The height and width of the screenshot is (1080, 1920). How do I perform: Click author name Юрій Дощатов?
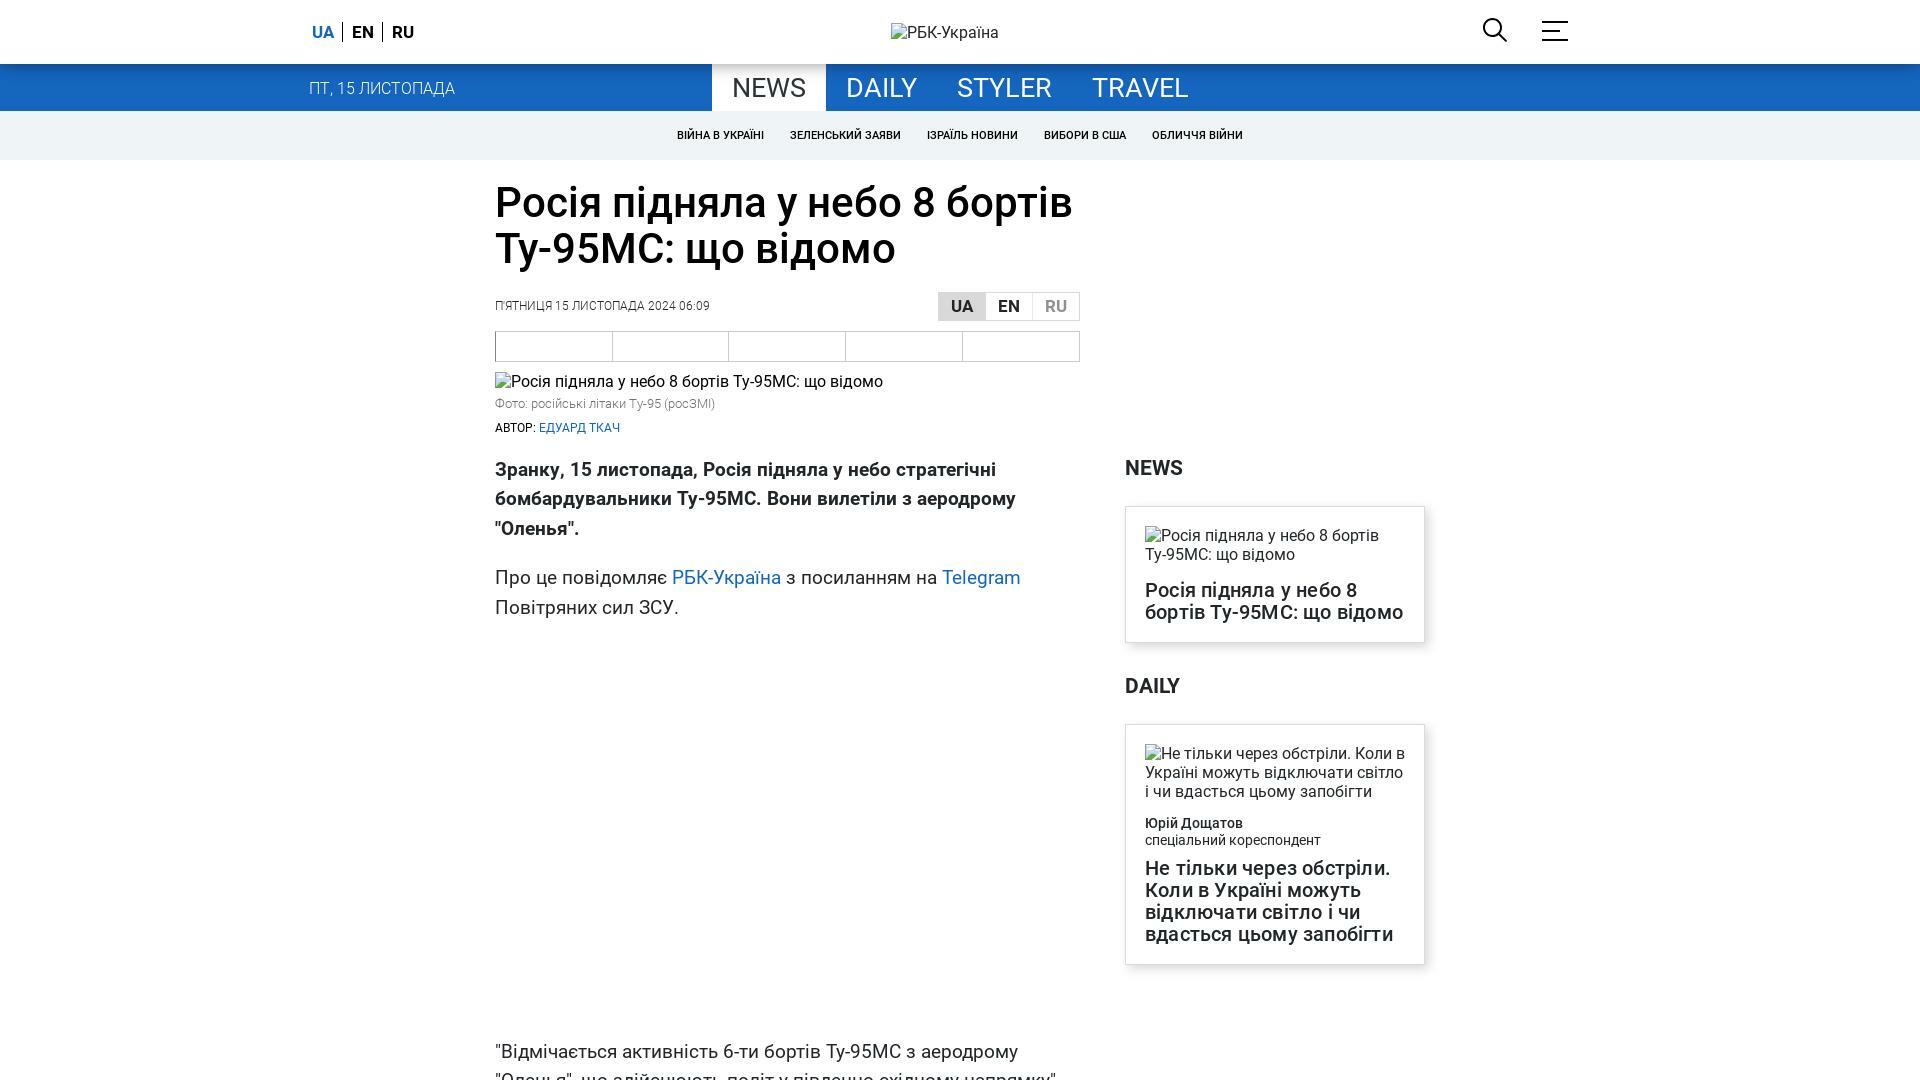pos(1194,823)
